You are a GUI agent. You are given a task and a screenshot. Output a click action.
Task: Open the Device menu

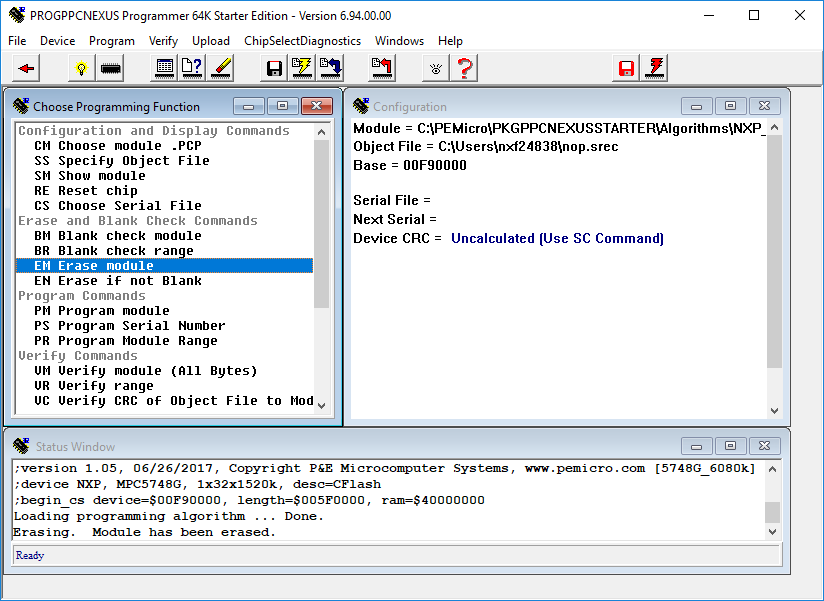tap(57, 41)
